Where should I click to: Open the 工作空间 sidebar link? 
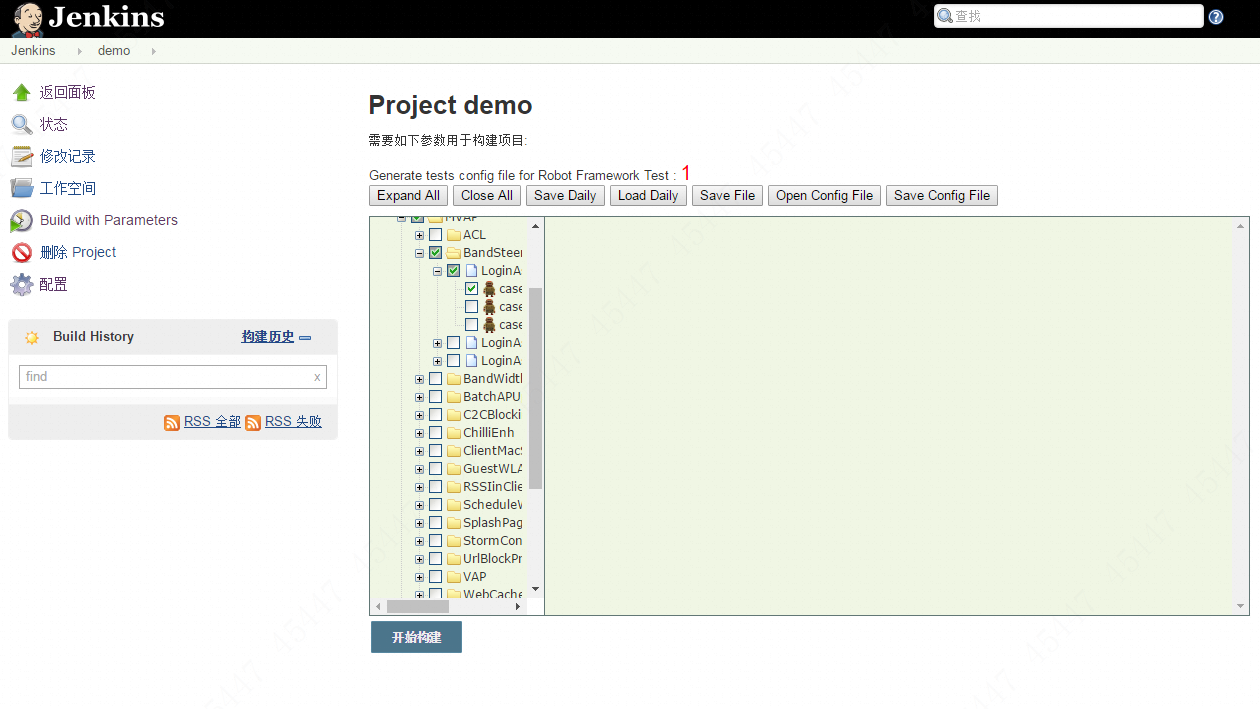(x=68, y=189)
